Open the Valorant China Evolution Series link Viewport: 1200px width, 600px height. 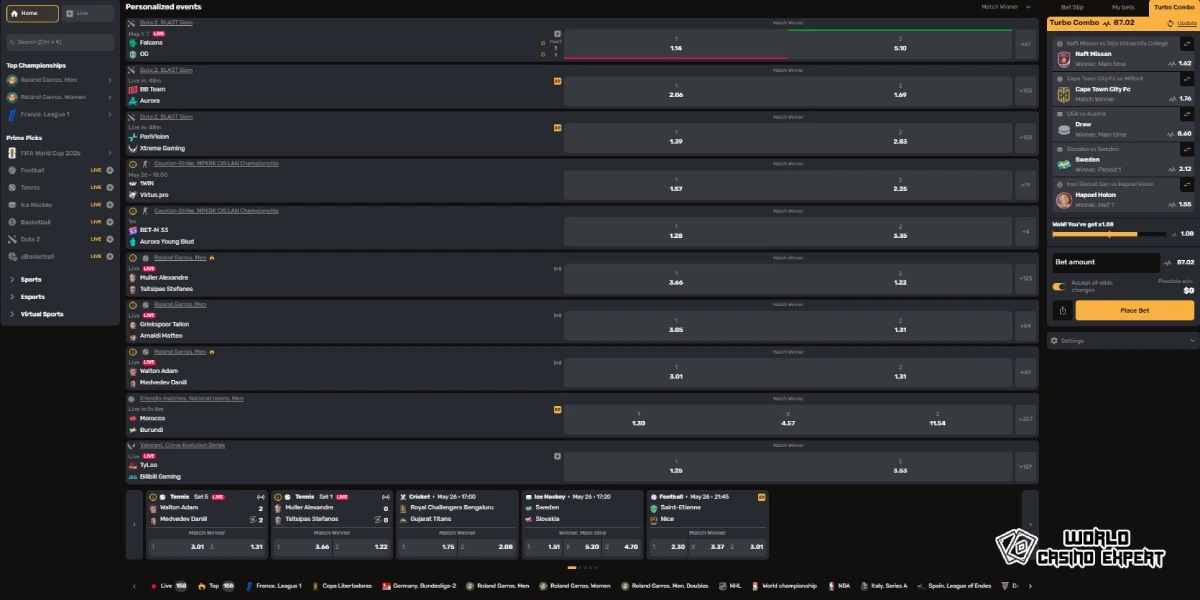182,445
